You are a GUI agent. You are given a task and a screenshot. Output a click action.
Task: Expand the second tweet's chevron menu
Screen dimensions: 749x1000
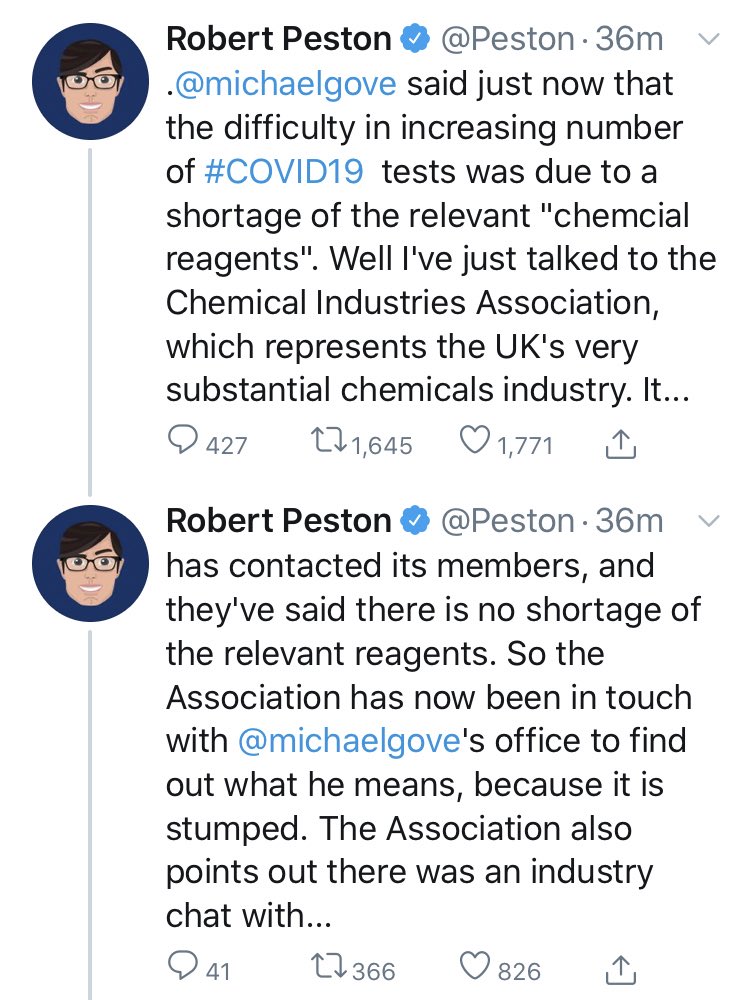[709, 521]
